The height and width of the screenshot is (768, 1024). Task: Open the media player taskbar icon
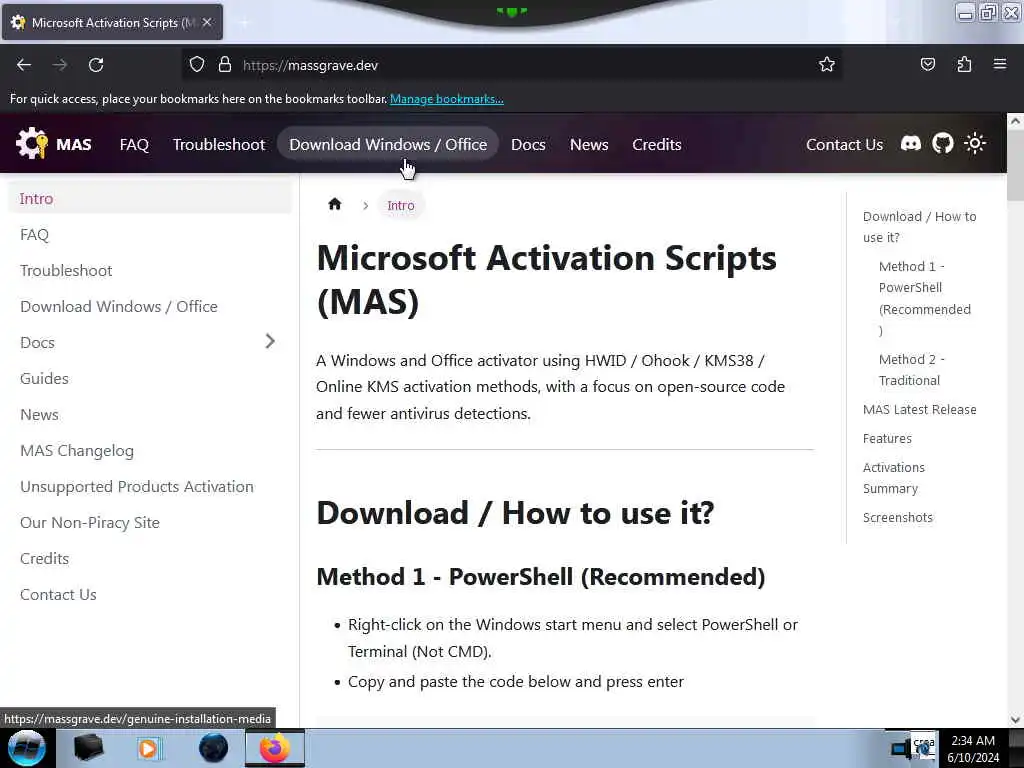pyautogui.click(x=148, y=748)
